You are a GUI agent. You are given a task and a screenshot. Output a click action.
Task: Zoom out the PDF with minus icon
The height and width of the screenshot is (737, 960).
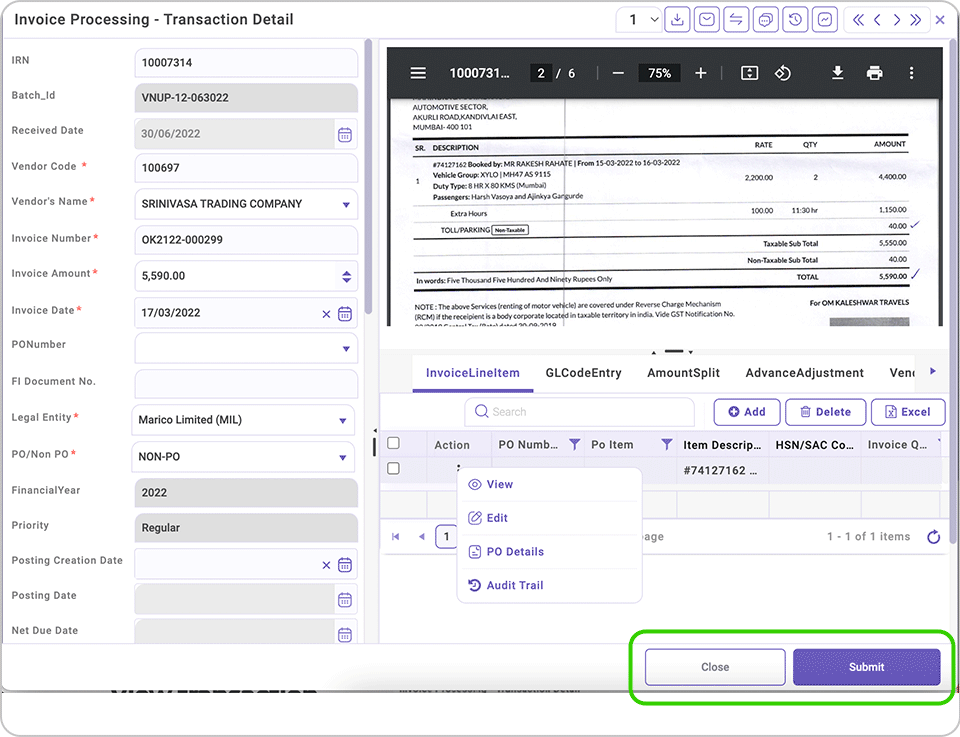618,73
